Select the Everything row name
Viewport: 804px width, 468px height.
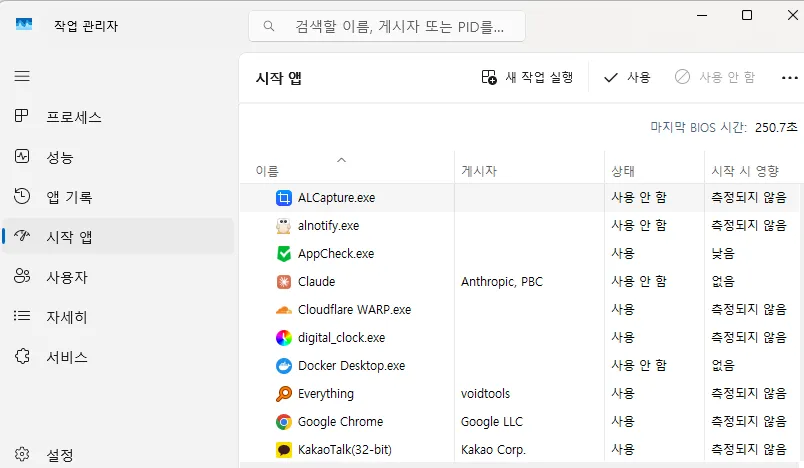(326, 394)
